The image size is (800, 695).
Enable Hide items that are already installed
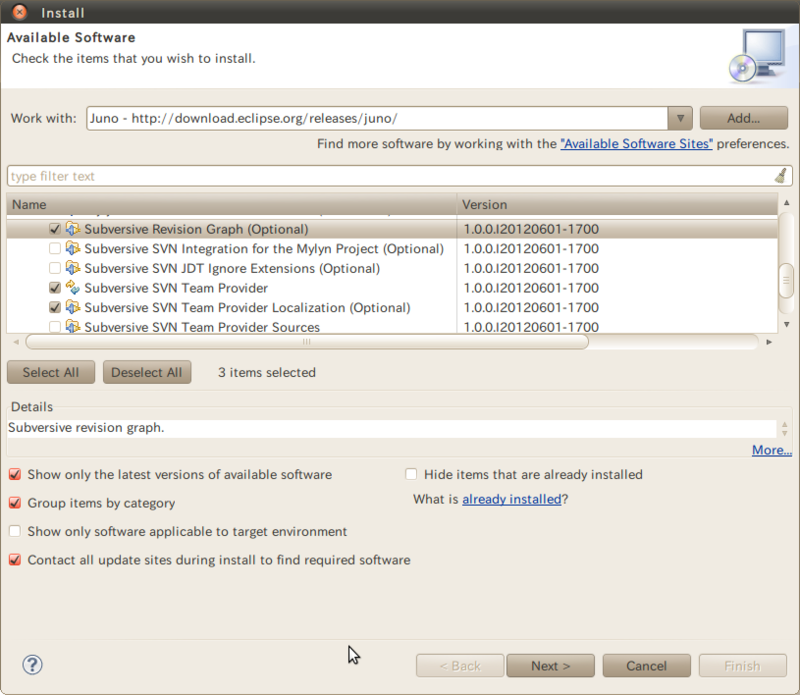411,475
